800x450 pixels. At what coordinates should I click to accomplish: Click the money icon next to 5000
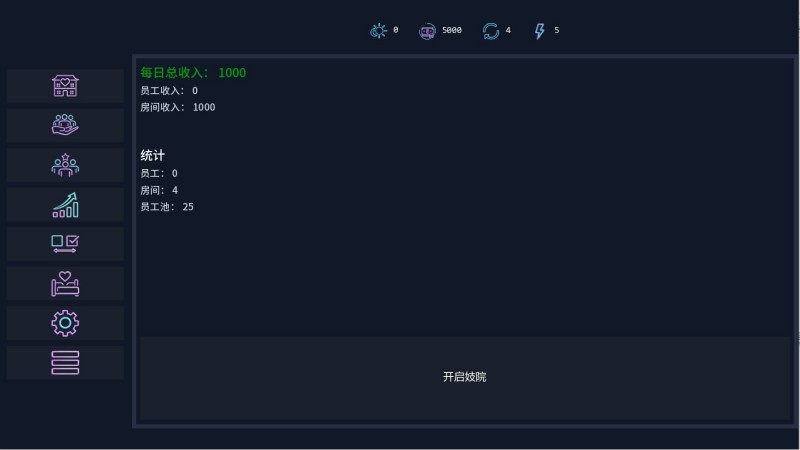coord(428,31)
